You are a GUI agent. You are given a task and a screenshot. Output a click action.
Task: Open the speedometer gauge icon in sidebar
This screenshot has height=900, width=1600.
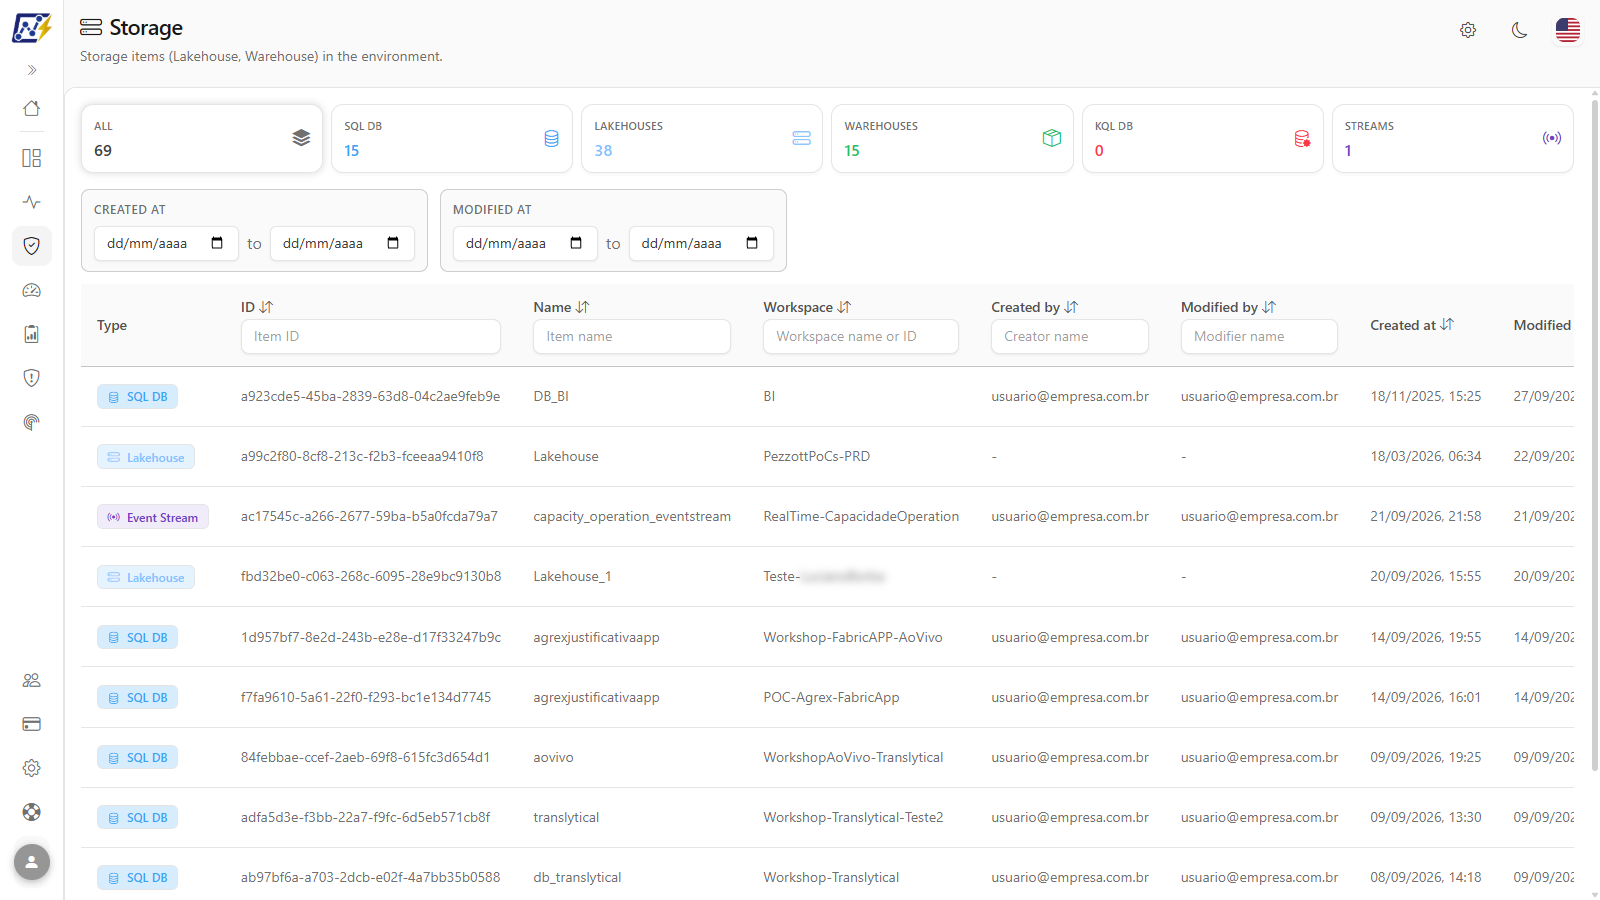[x=32, y=290]
